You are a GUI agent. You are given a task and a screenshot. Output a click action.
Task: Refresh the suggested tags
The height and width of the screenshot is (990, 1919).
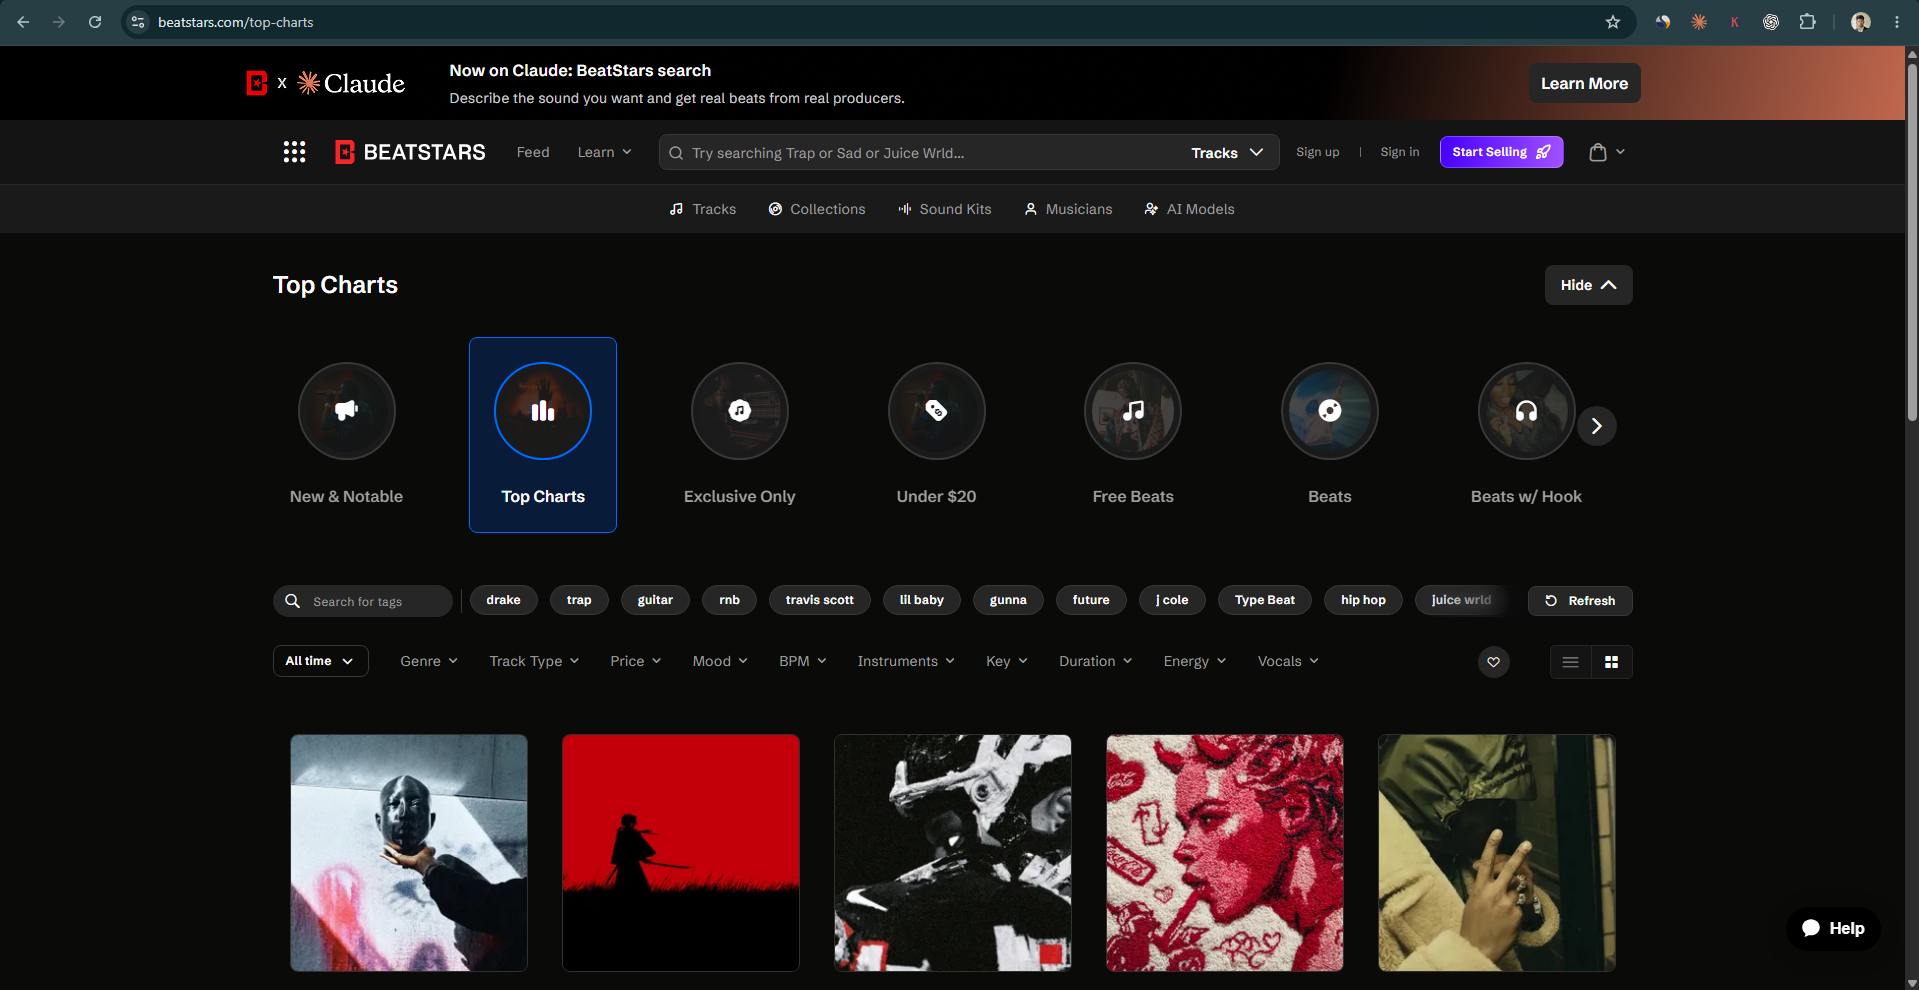pyautogui.click(x=1580, y=601)
